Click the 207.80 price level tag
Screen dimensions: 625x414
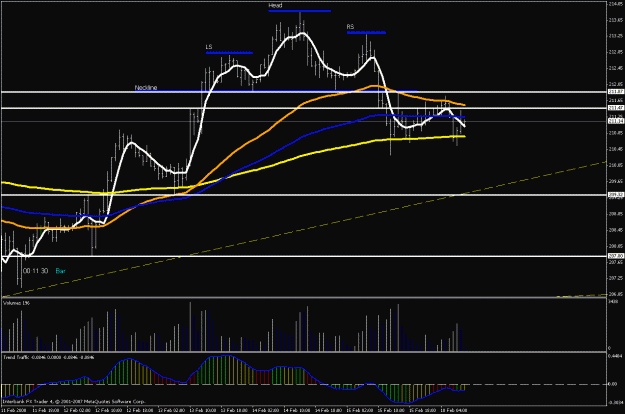pyautogui.click(x=616, y=256)
